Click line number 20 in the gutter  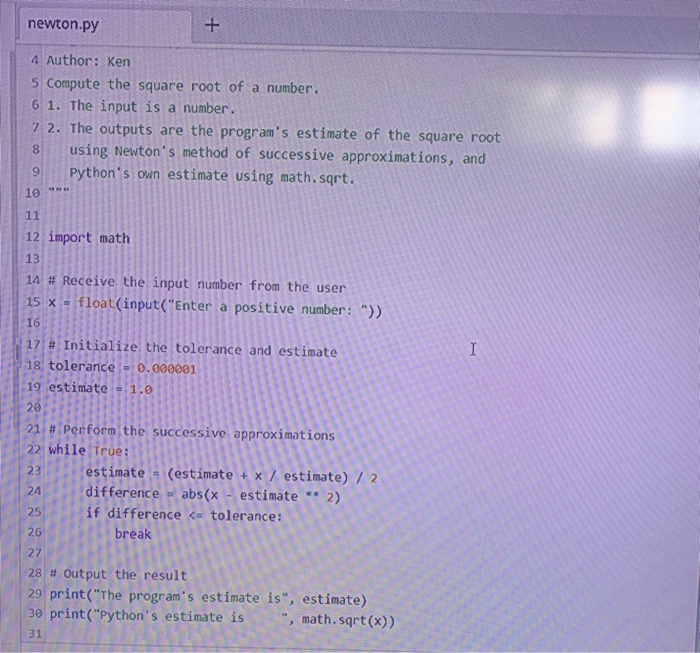33,407
